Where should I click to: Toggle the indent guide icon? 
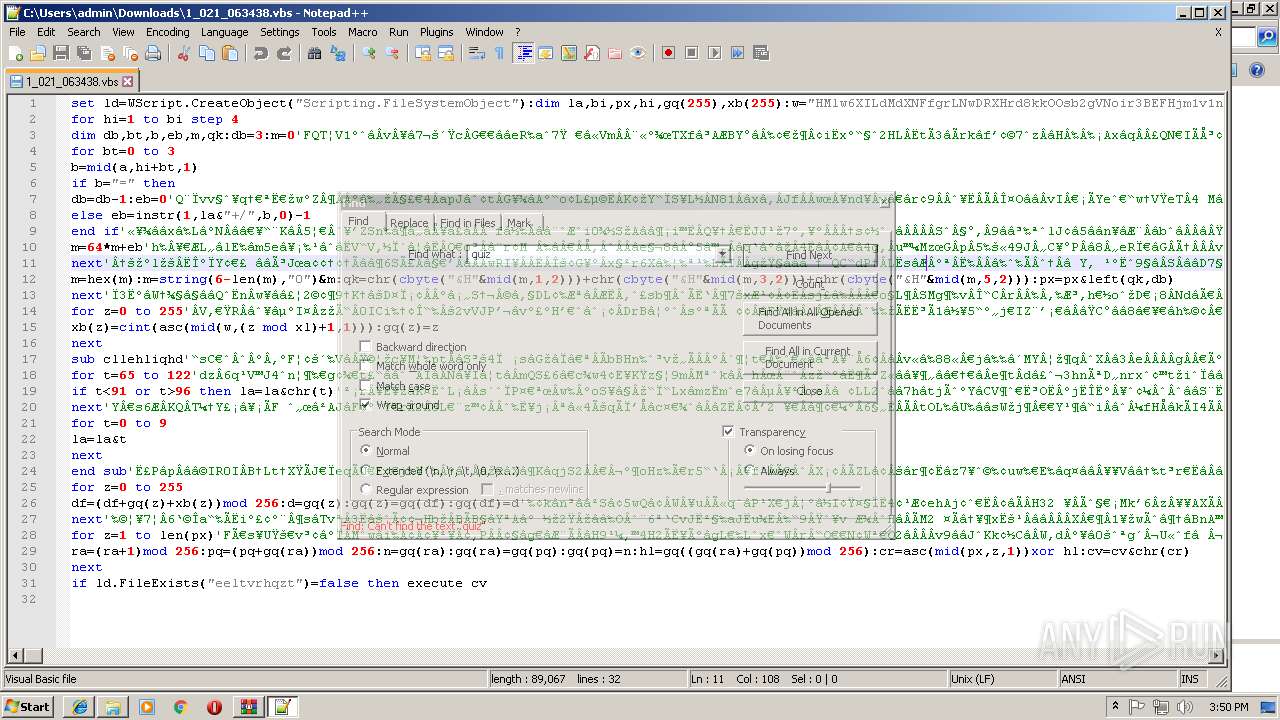[x=523, y=53]
